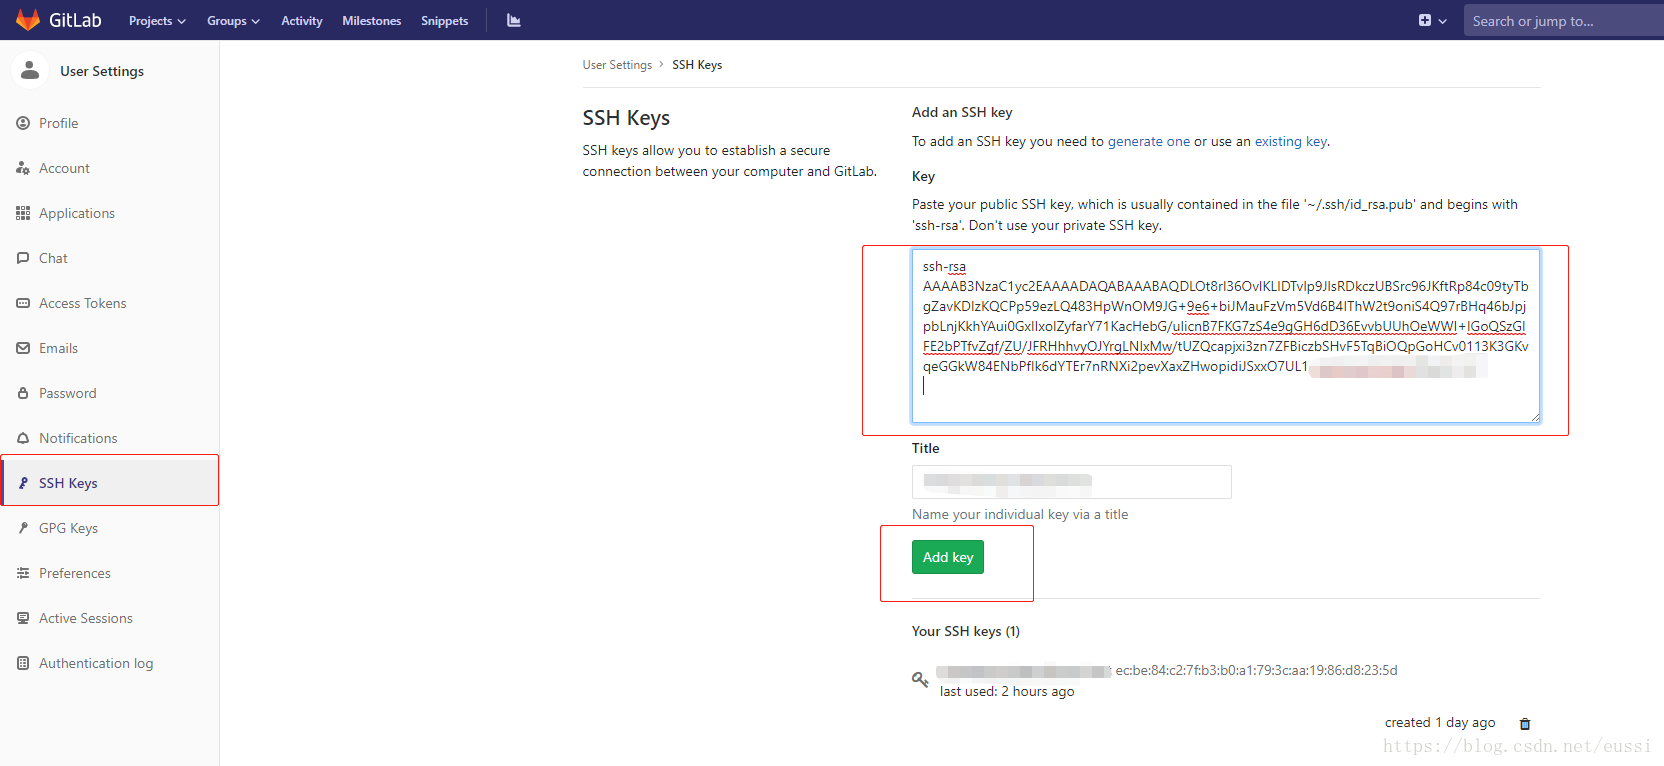Click the SSH Keys key icon

(x=23, y=483)
